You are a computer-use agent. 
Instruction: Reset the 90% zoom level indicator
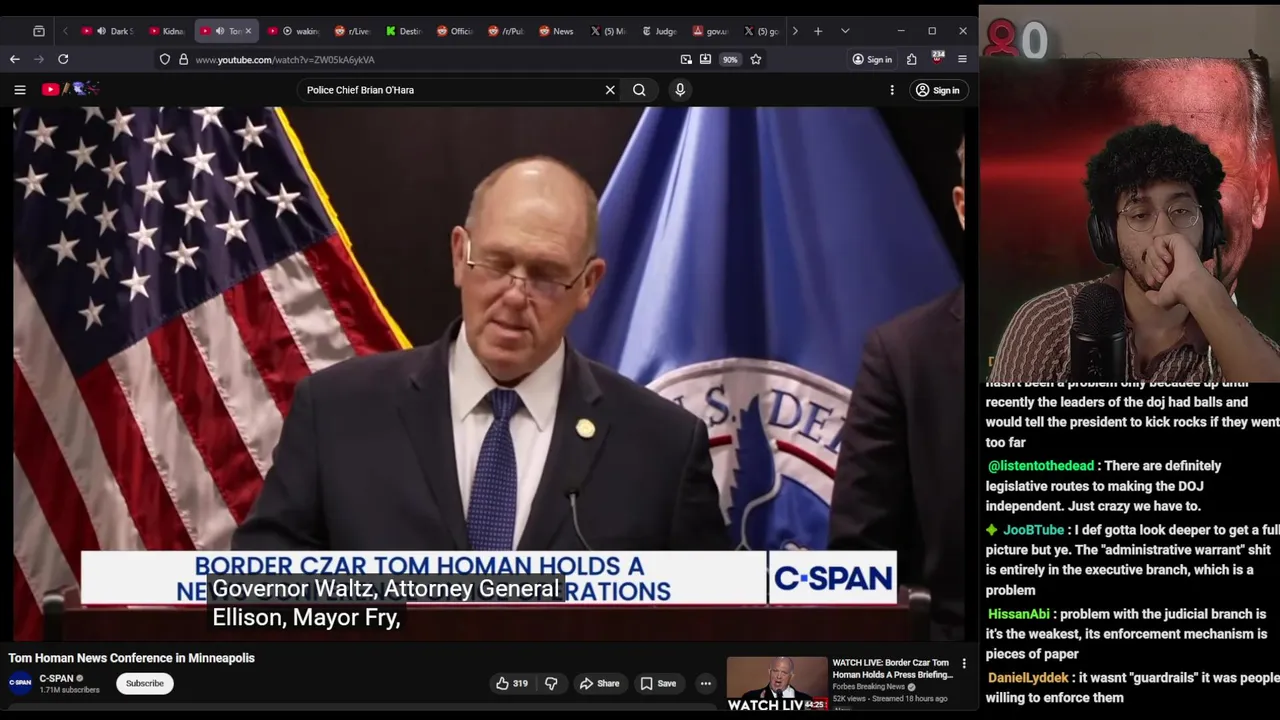coord(730,59)
